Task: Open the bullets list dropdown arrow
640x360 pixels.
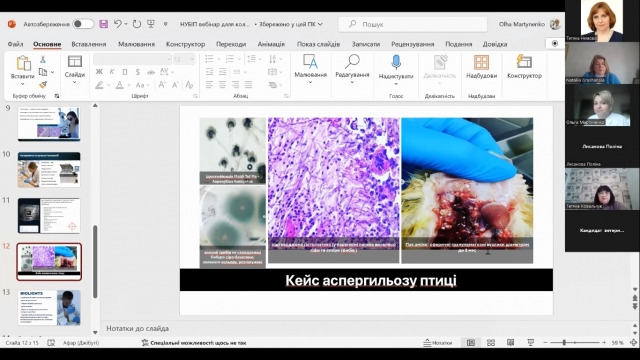Action: 218,59
